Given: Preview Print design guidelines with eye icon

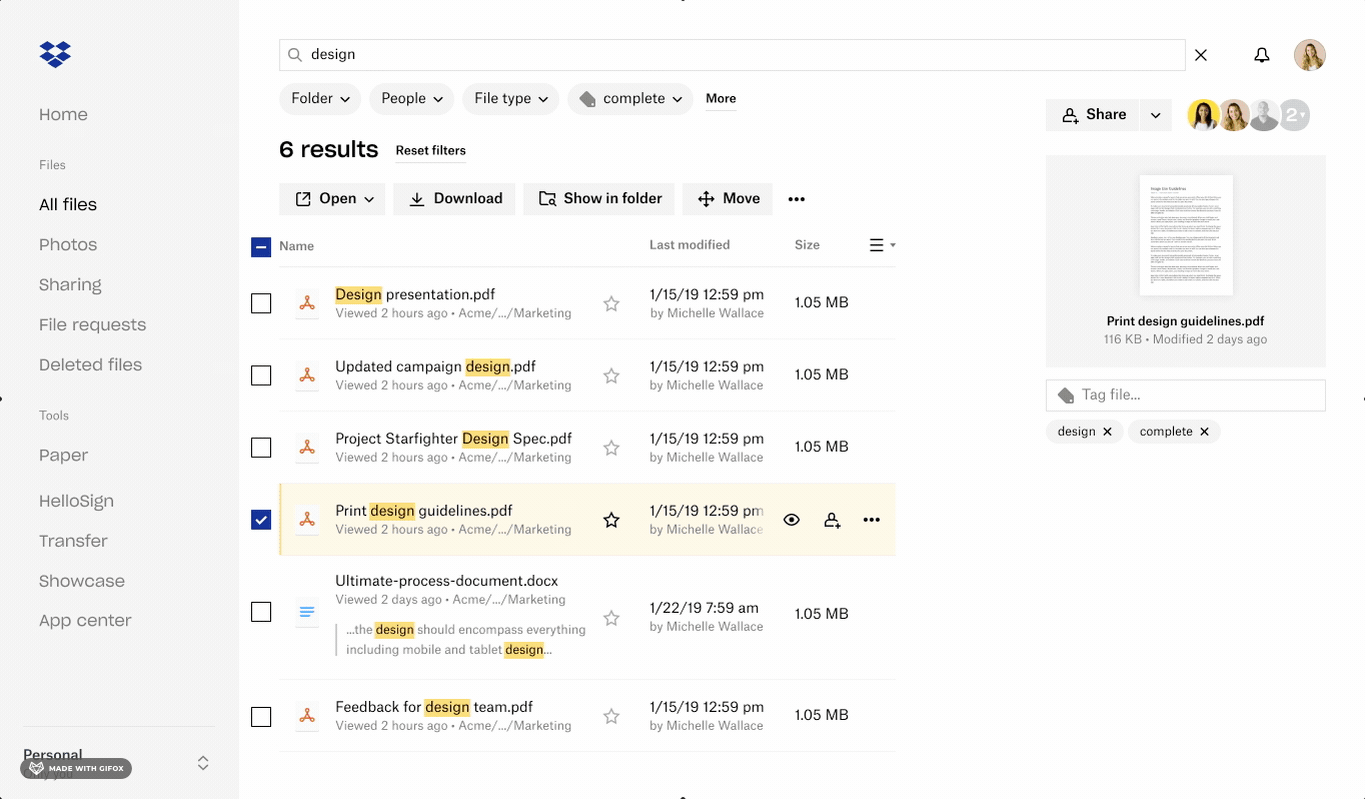Looking at the screenshot, I should pyautogui.click(x=791, y=520).
